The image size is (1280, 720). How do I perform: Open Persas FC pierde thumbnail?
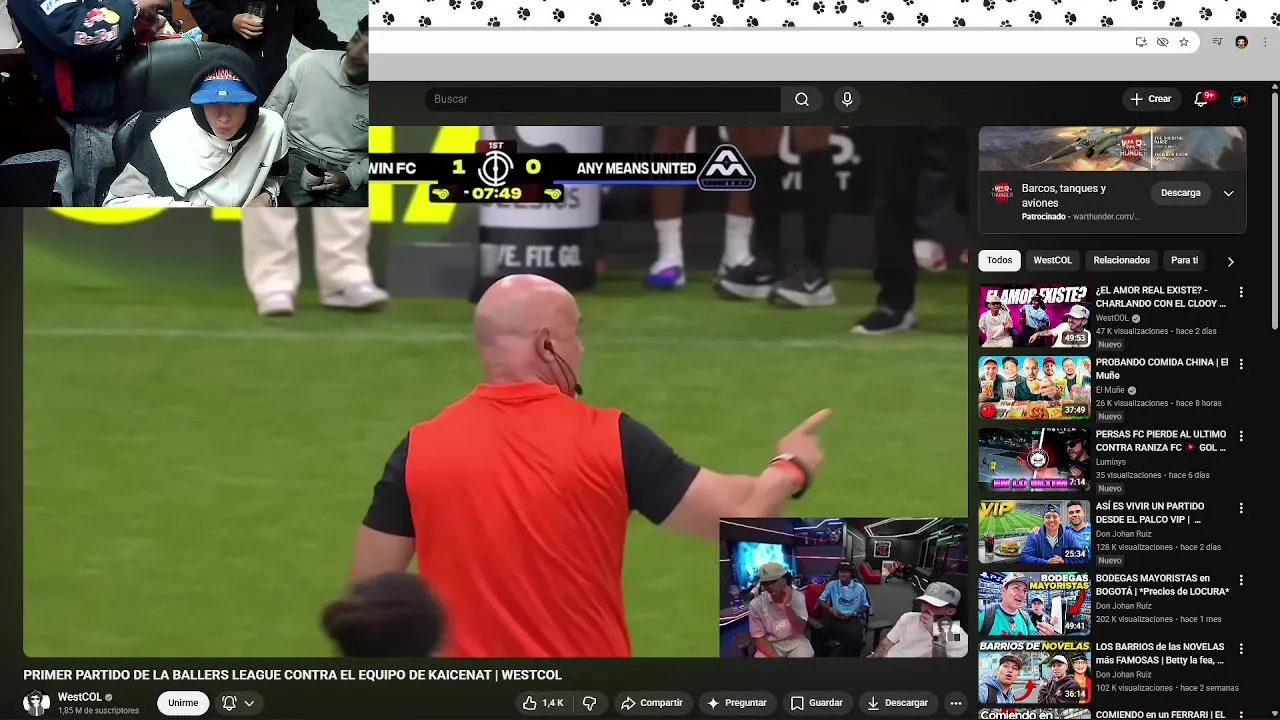pos(1034,460)
